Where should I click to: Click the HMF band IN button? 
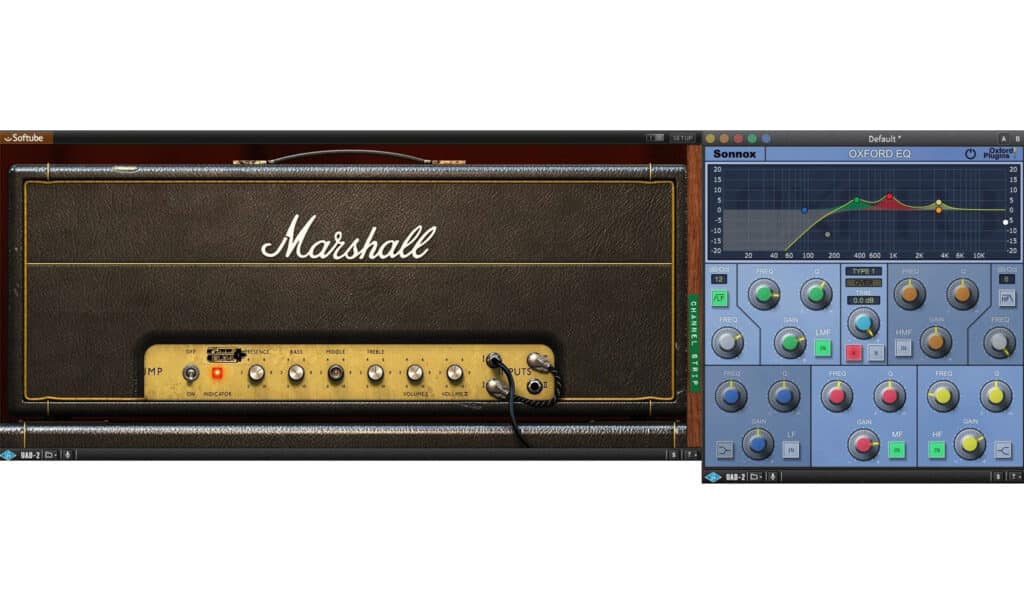click(903, 348)
